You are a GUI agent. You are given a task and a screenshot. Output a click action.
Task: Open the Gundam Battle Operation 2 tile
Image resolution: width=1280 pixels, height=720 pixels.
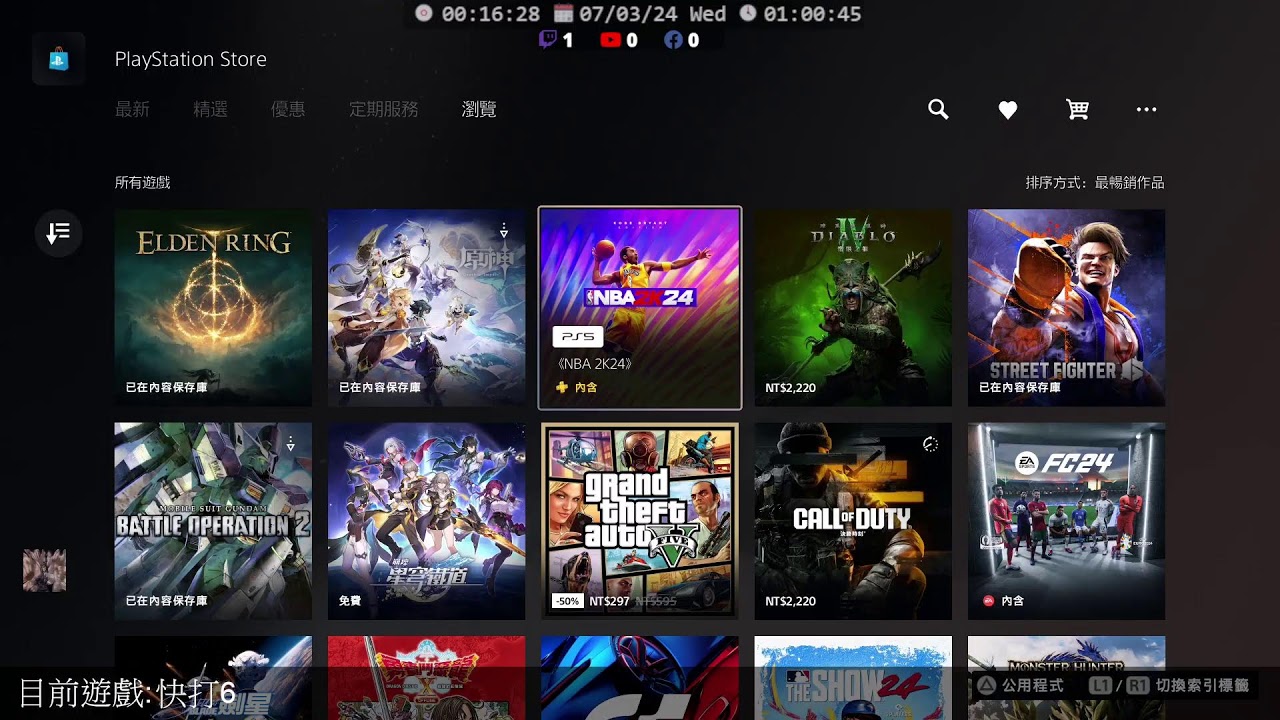click(213, 521)
